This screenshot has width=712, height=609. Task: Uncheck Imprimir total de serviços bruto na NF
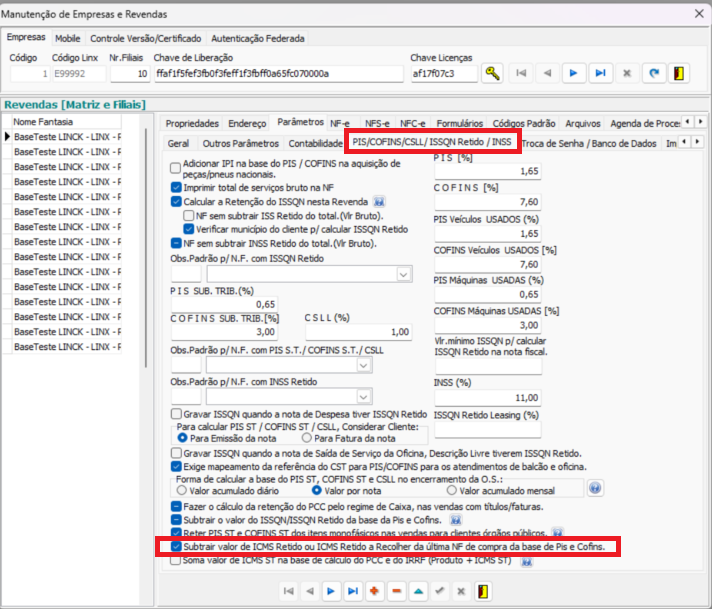click(176, 187)
